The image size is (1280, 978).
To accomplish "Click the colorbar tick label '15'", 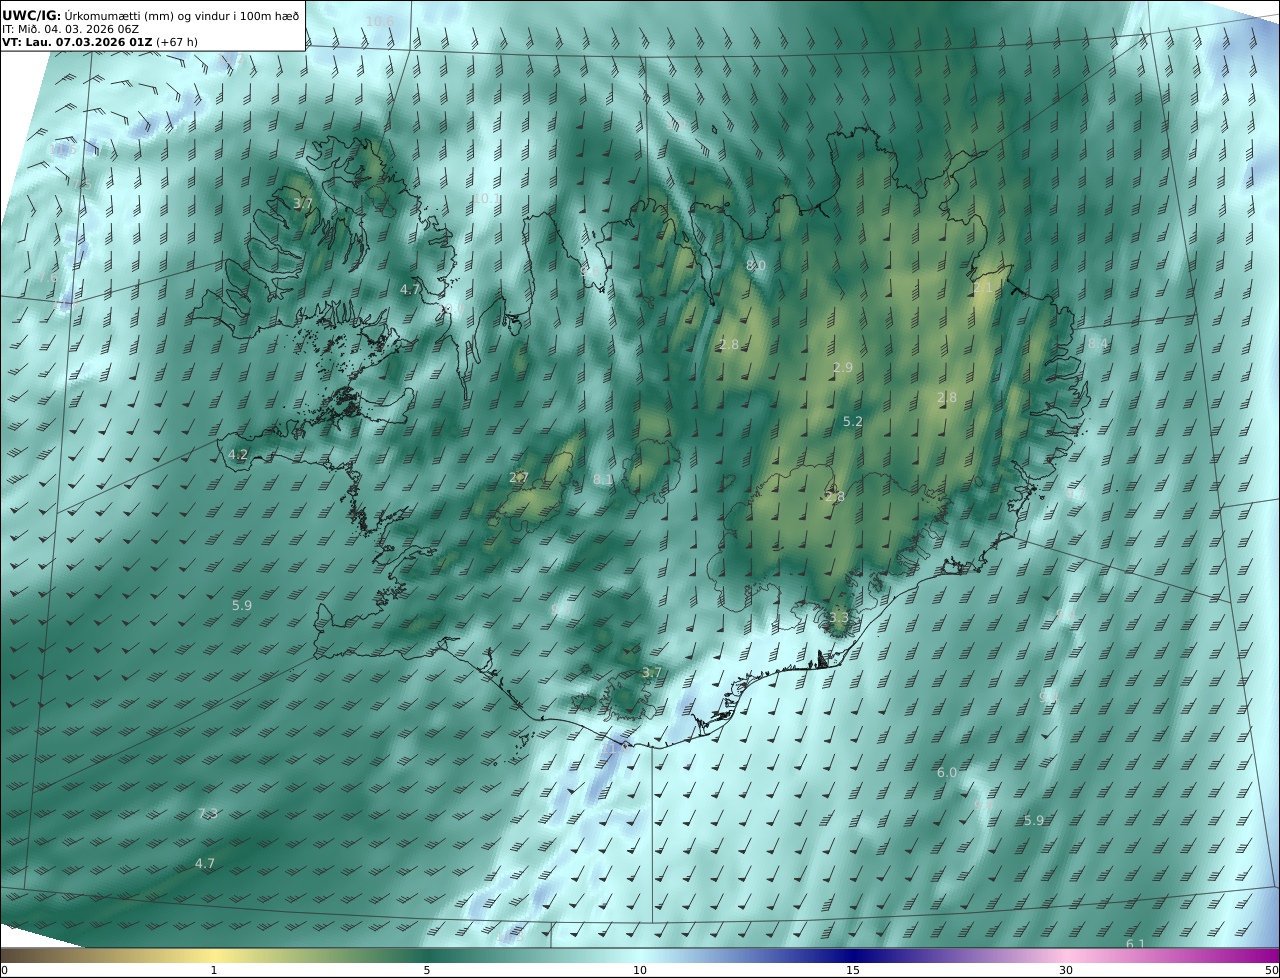I will point(853,970).
